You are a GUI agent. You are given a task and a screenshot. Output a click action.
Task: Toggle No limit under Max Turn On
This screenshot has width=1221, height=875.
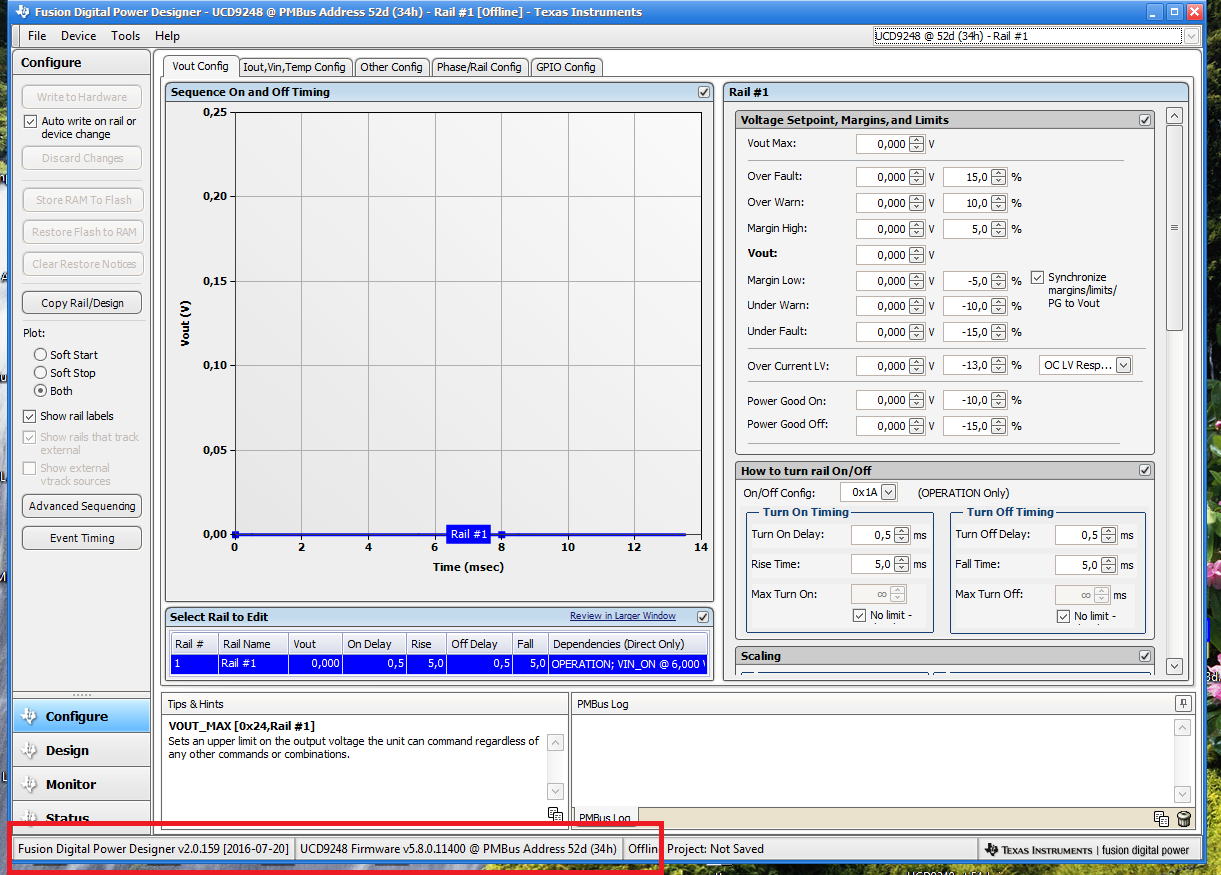(x=859, y=616)
